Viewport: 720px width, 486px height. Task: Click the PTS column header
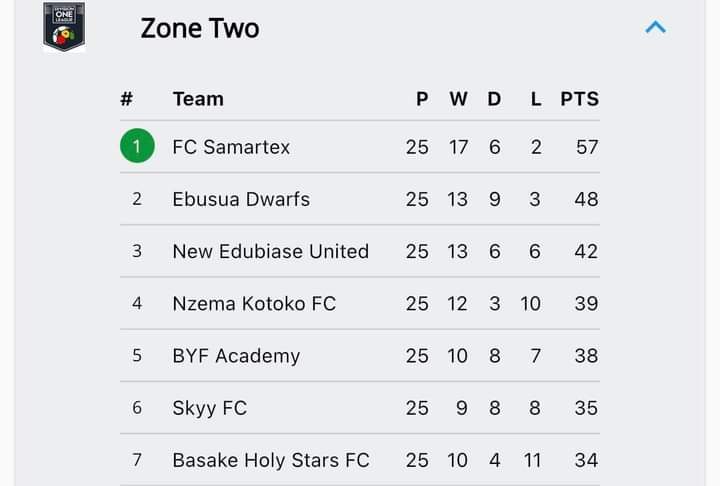point(579,99)
